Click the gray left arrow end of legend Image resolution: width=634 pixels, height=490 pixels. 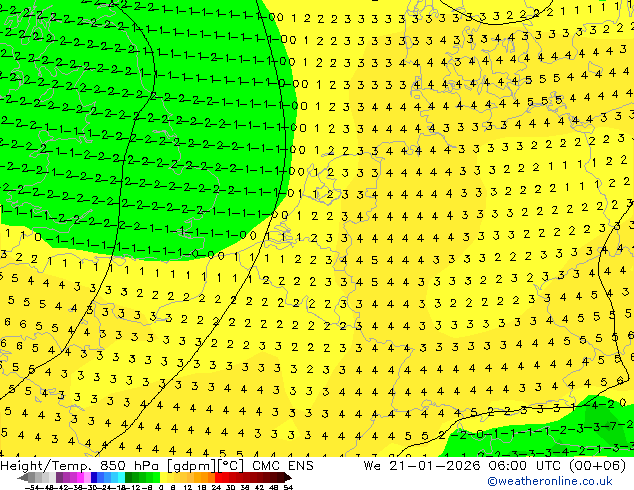click(23, 478)
